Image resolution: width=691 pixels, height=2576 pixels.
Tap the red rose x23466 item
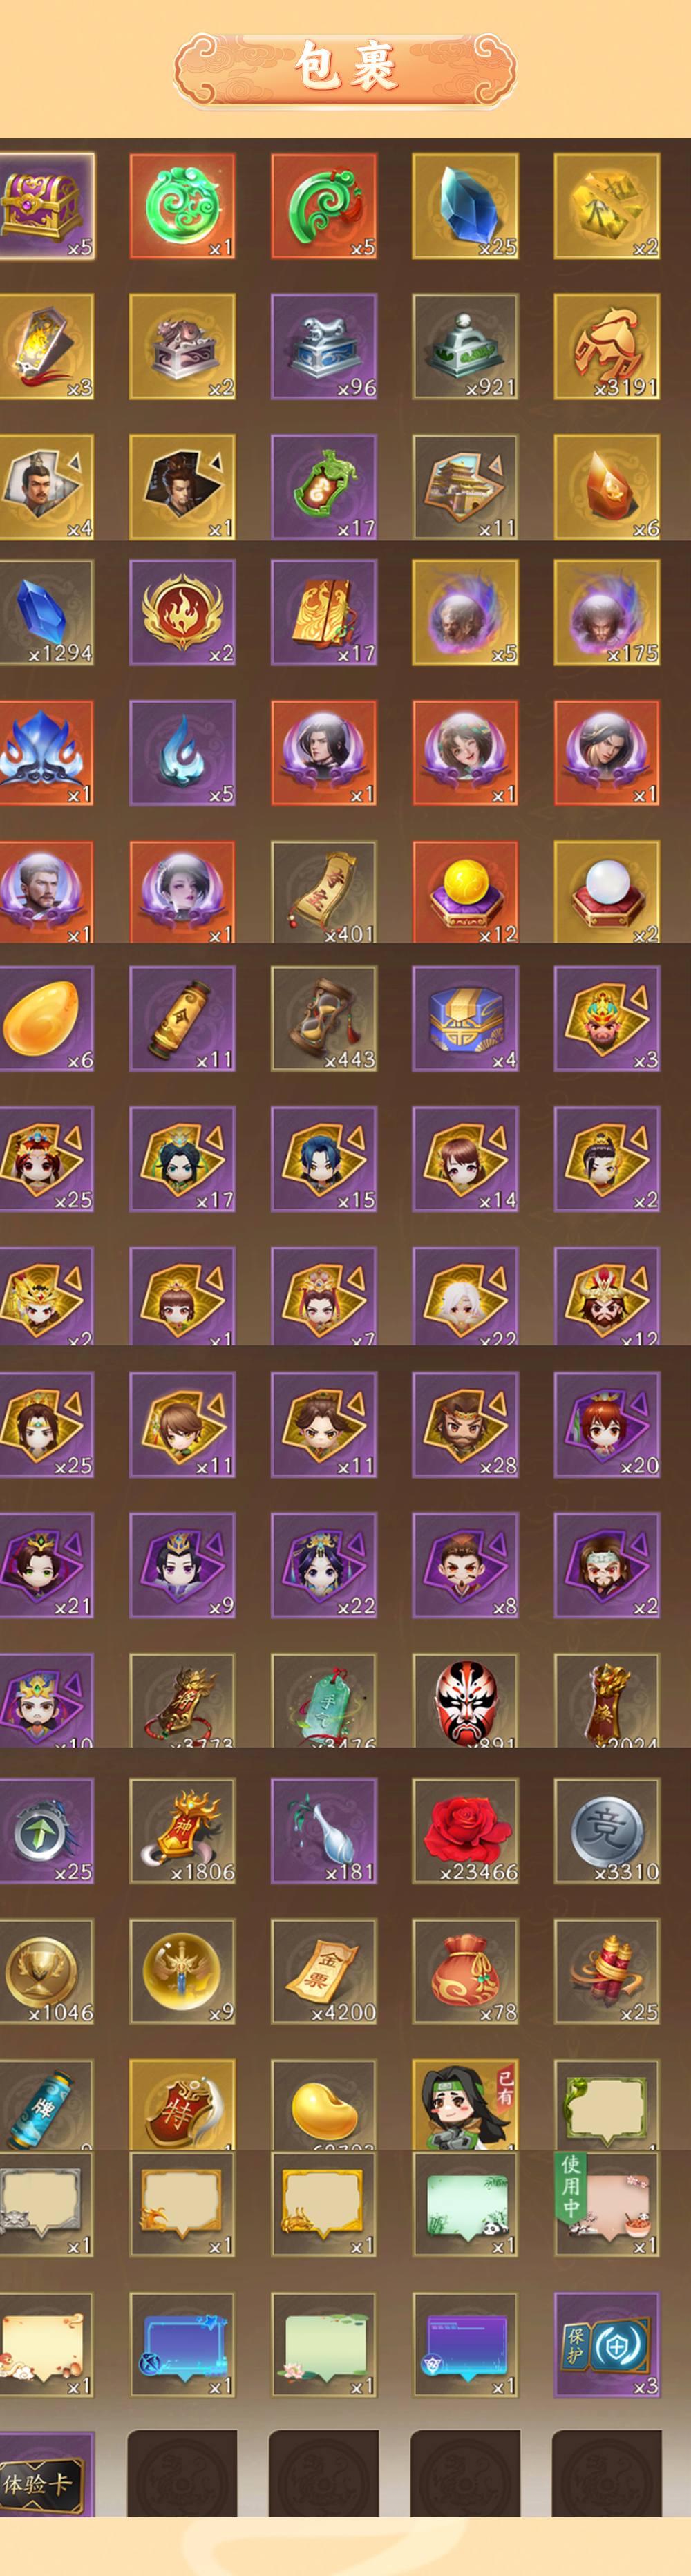click(x=465, y=1831)
